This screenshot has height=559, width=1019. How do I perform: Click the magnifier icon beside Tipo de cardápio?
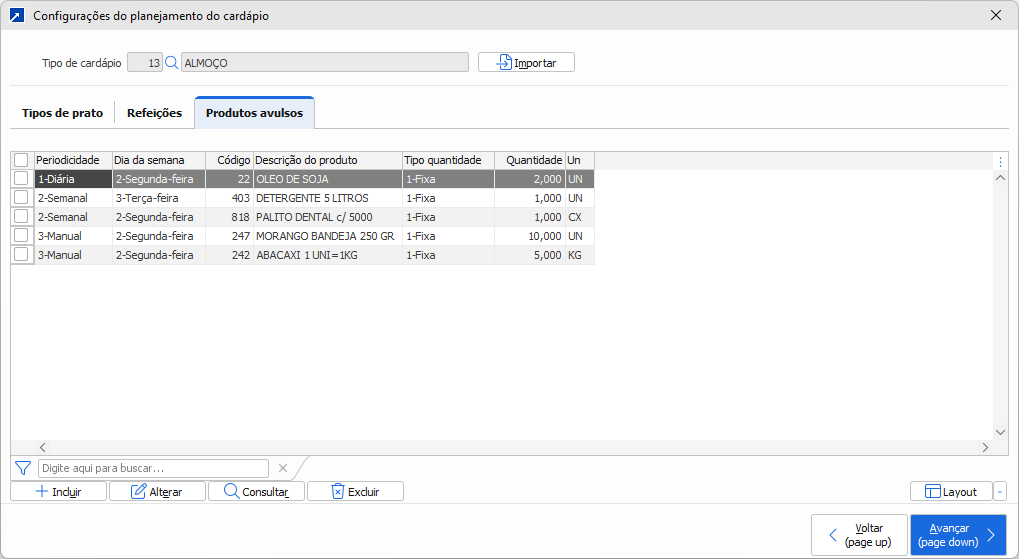(171, 63)
